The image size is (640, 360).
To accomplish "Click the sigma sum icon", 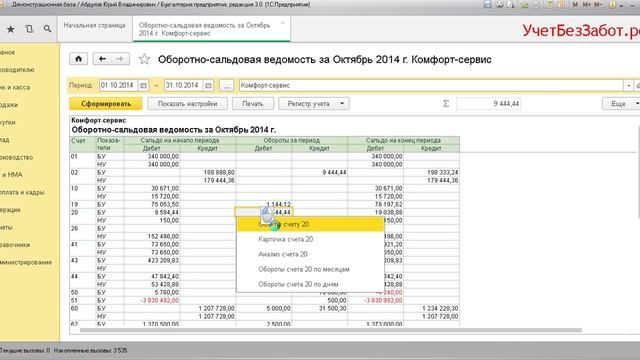I will click(x=446, y=104).
